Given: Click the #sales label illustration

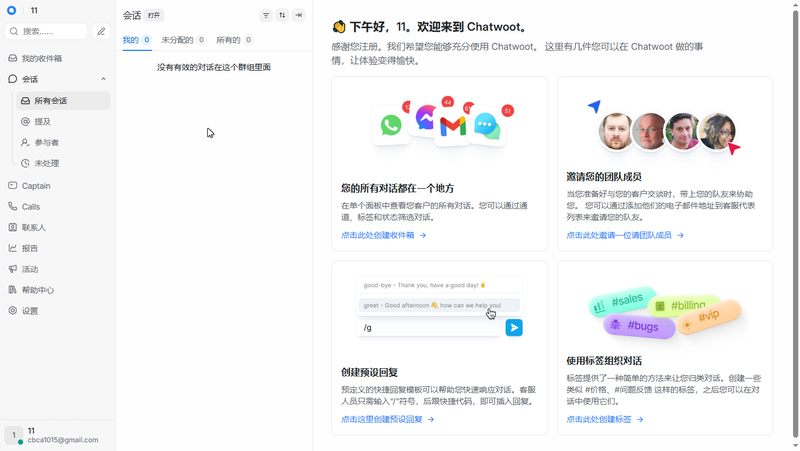Looking at the screenshot, I should tap(622, 301).
